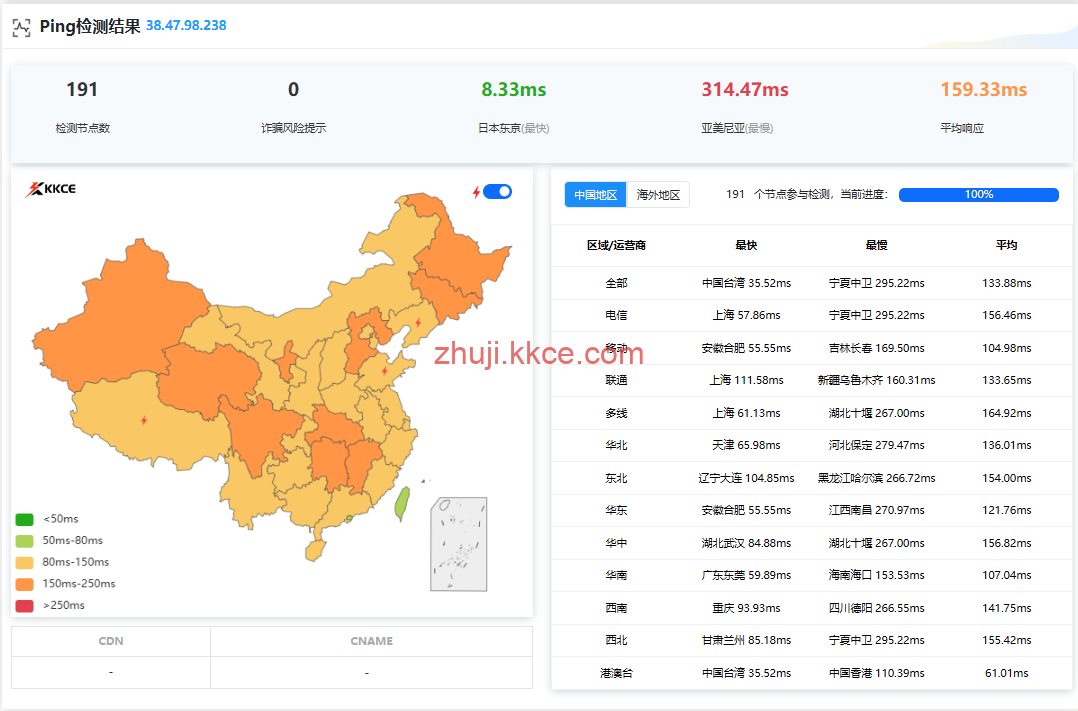1078x711 pixels.
Task: Click the 100% progress bar
Action: point(978,195)
